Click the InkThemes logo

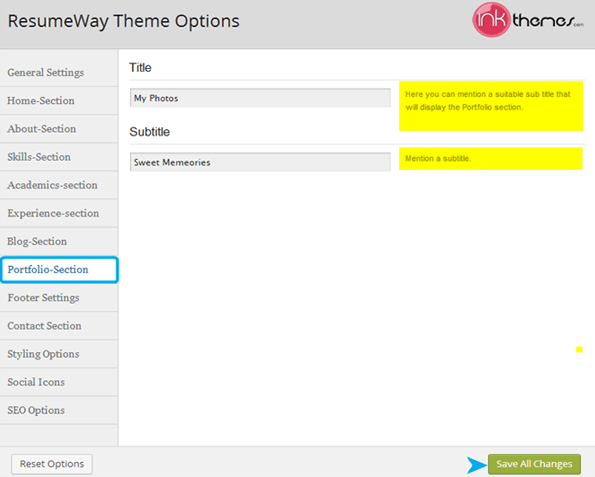(528, 20)
